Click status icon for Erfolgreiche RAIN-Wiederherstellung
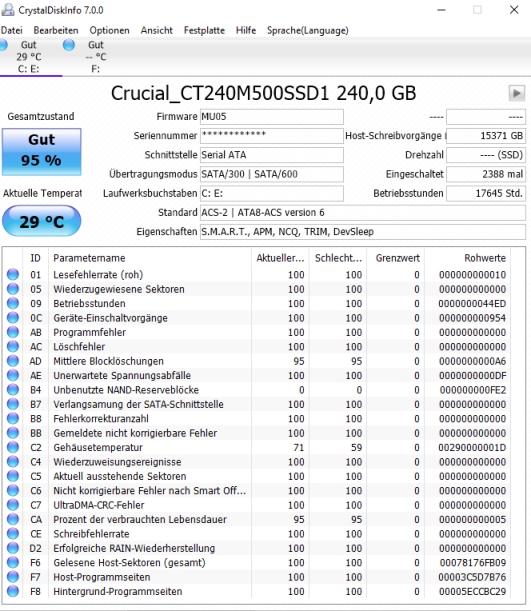The image size is (531, 611). (x=13, y=548)
